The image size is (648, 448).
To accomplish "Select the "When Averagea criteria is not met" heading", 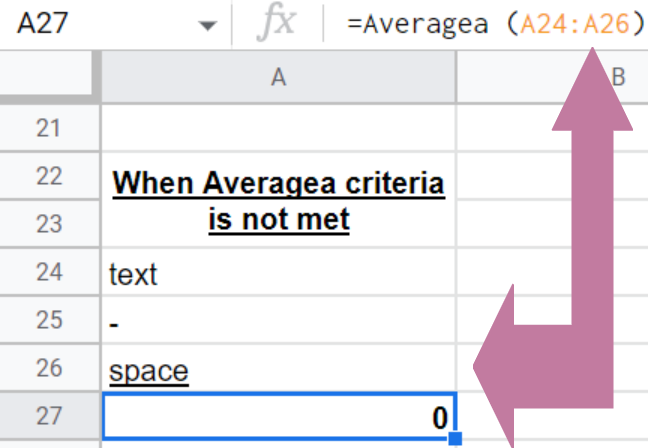I will (x=278, y=202).
